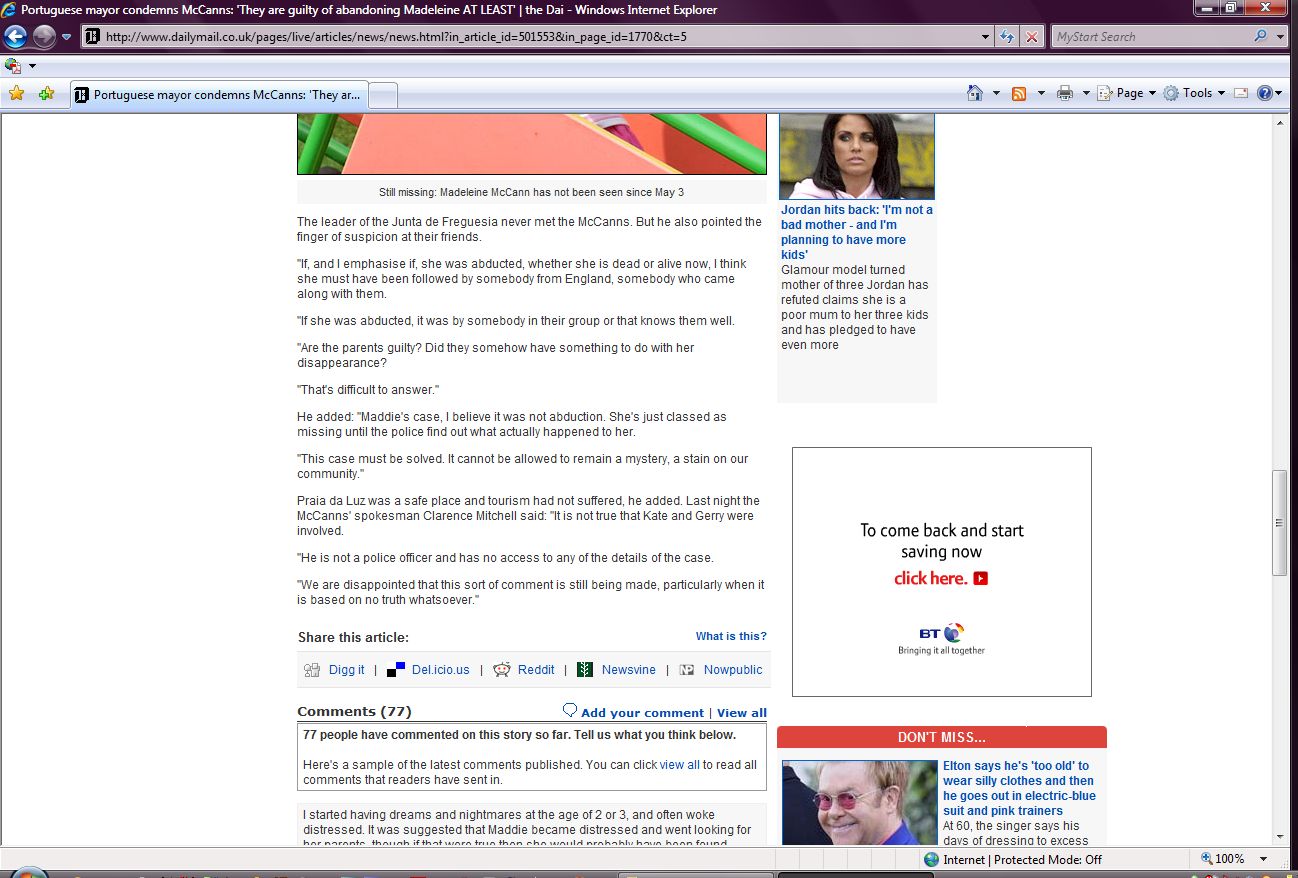Click the Add your comment link

642,713
